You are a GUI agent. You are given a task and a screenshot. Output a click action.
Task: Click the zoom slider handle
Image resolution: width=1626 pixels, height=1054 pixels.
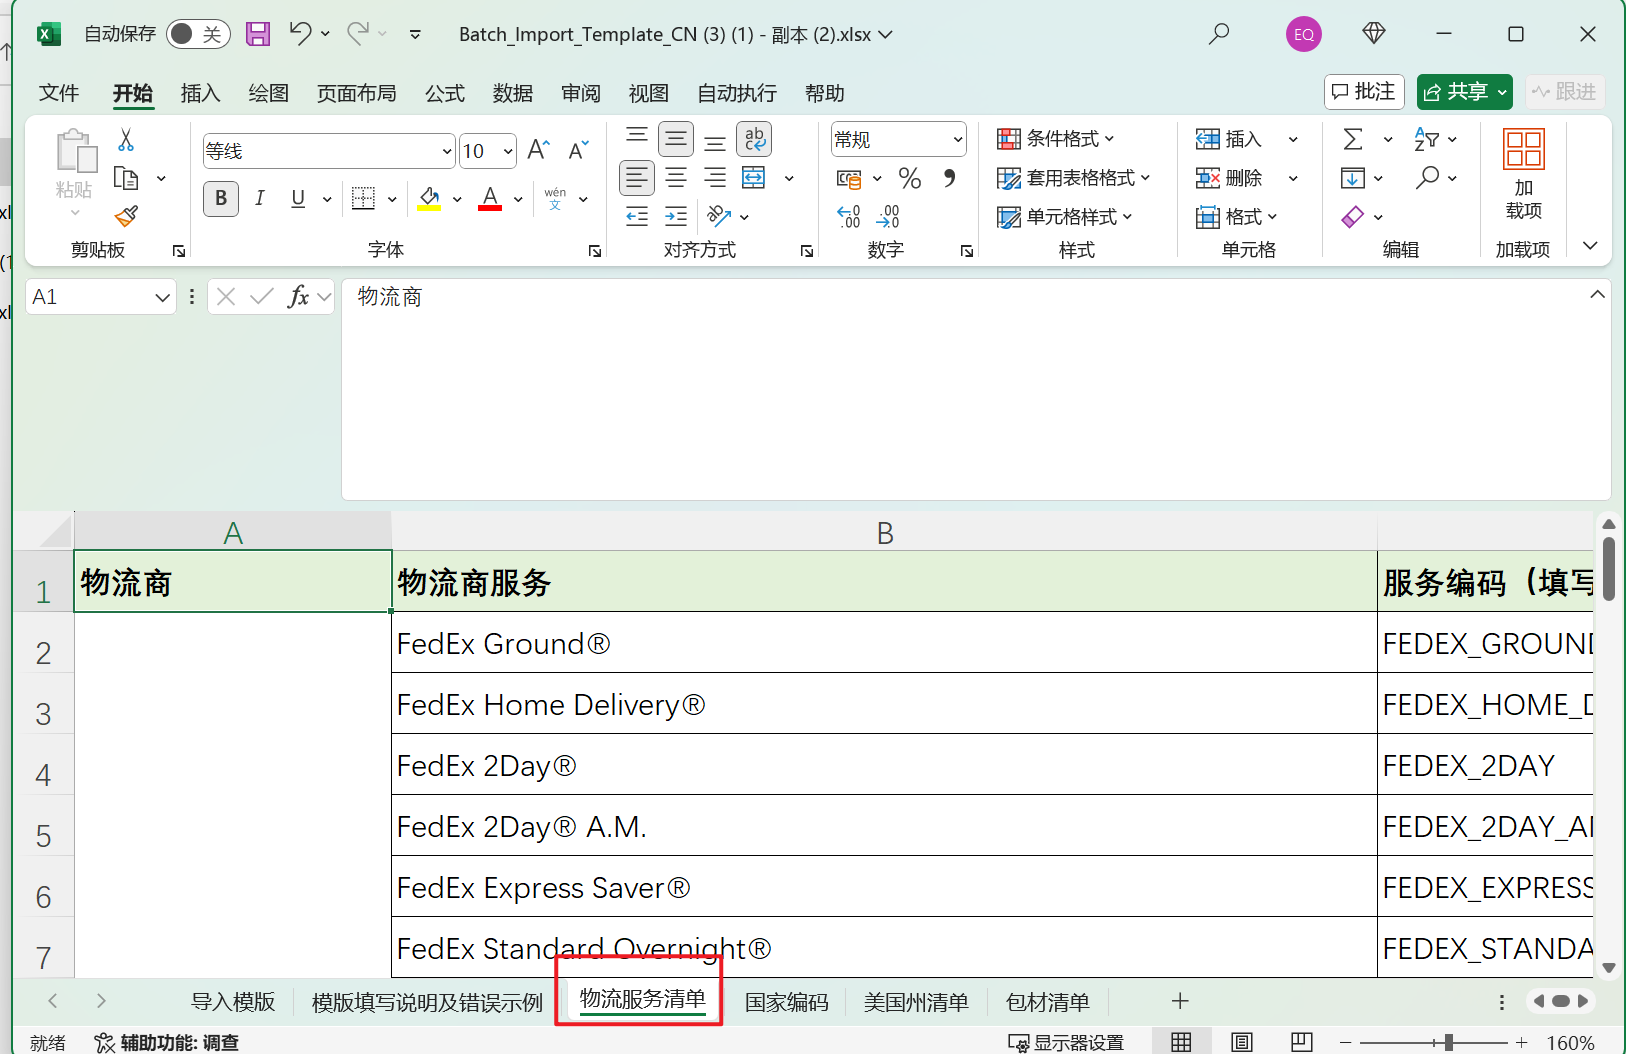(x=1448, y=1042)
